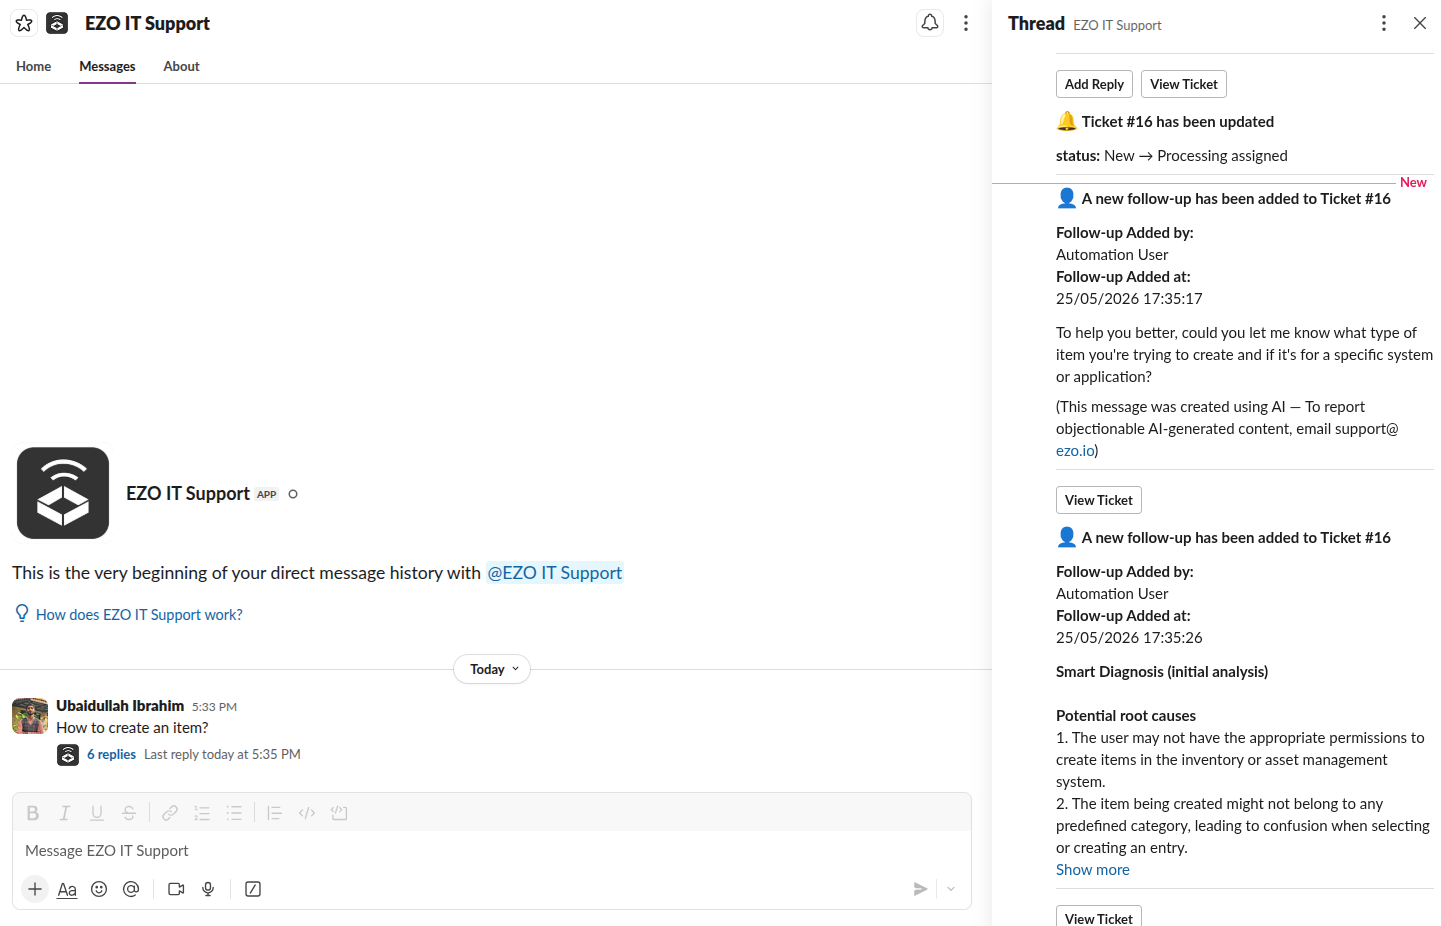This screenshot has width=1441, height=926.
Task: Click the EZO avatar beside 6 replies
Action: (x=68, y=755)
